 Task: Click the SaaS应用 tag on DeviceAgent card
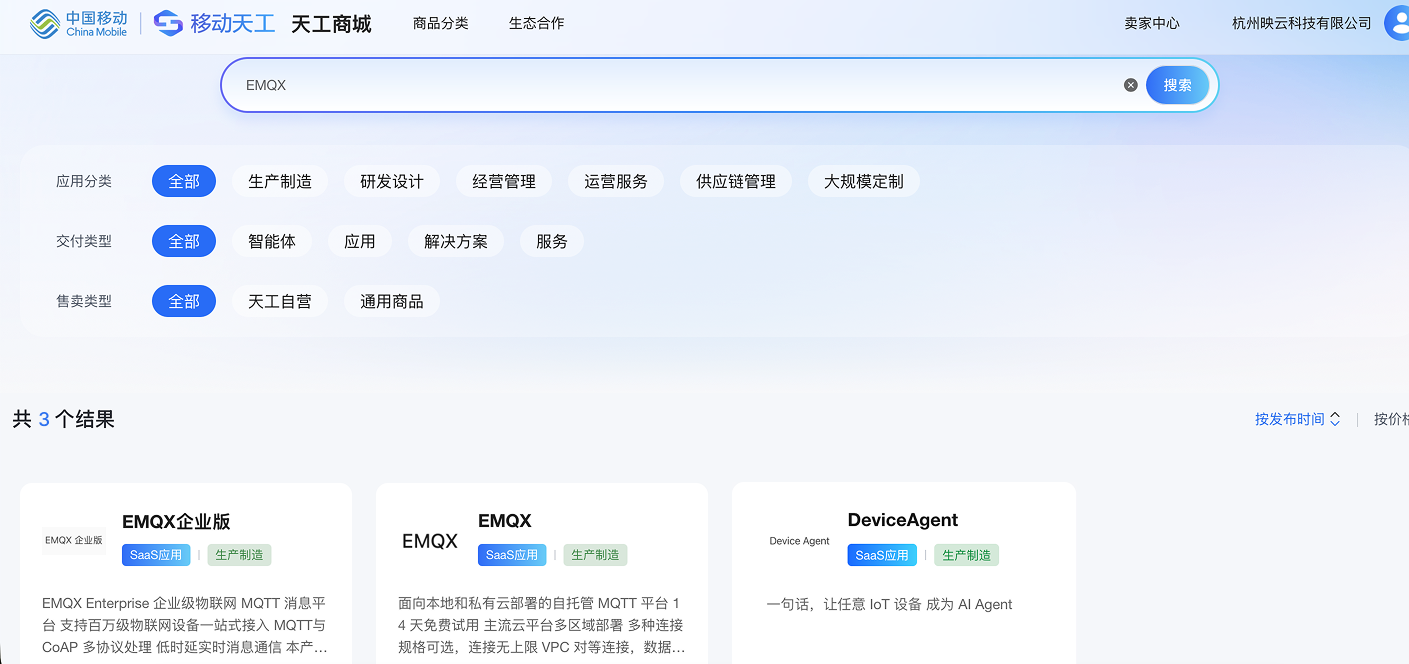coord(882,555)
